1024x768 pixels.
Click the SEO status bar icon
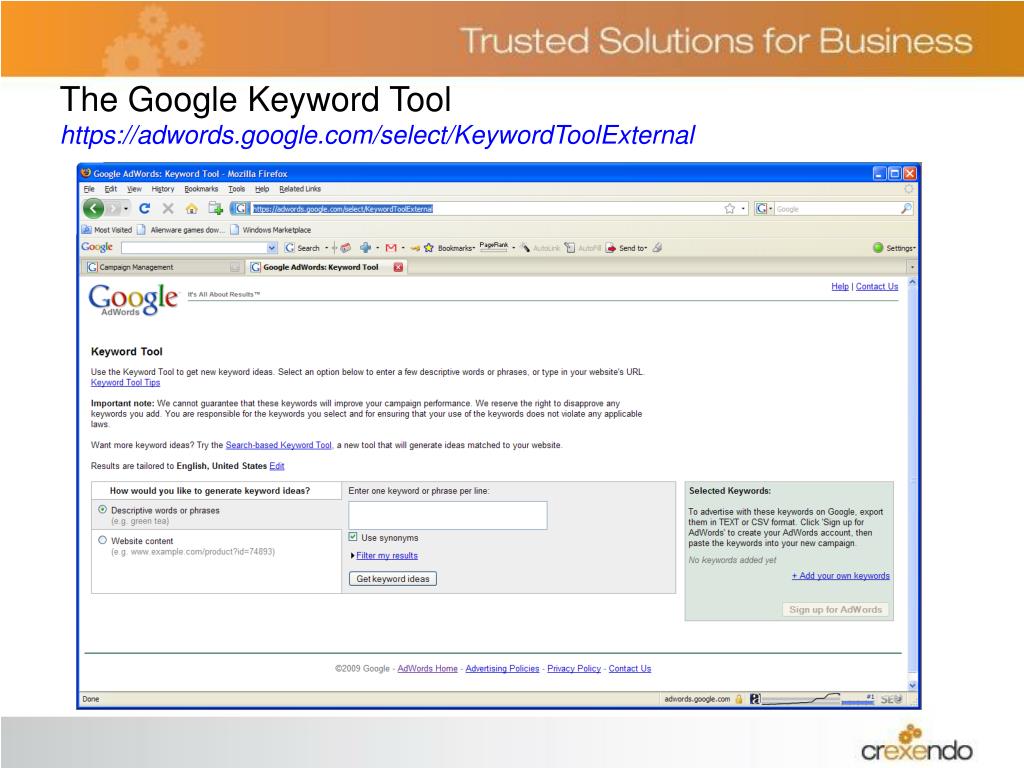pyautogui.click(x=891, y=699)
